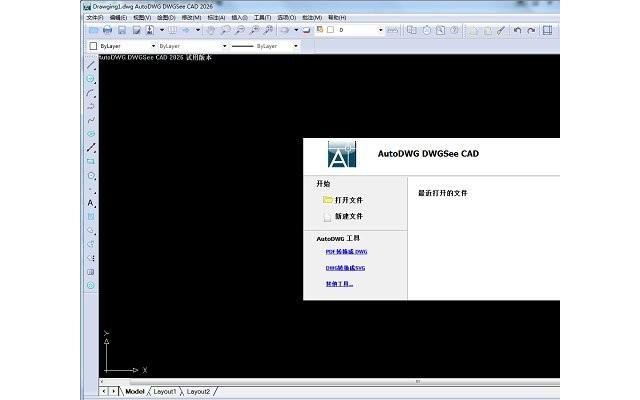640x400 pixels.
Task: Click the Table tool in left toolbar
Action: (x=91, y=272)
